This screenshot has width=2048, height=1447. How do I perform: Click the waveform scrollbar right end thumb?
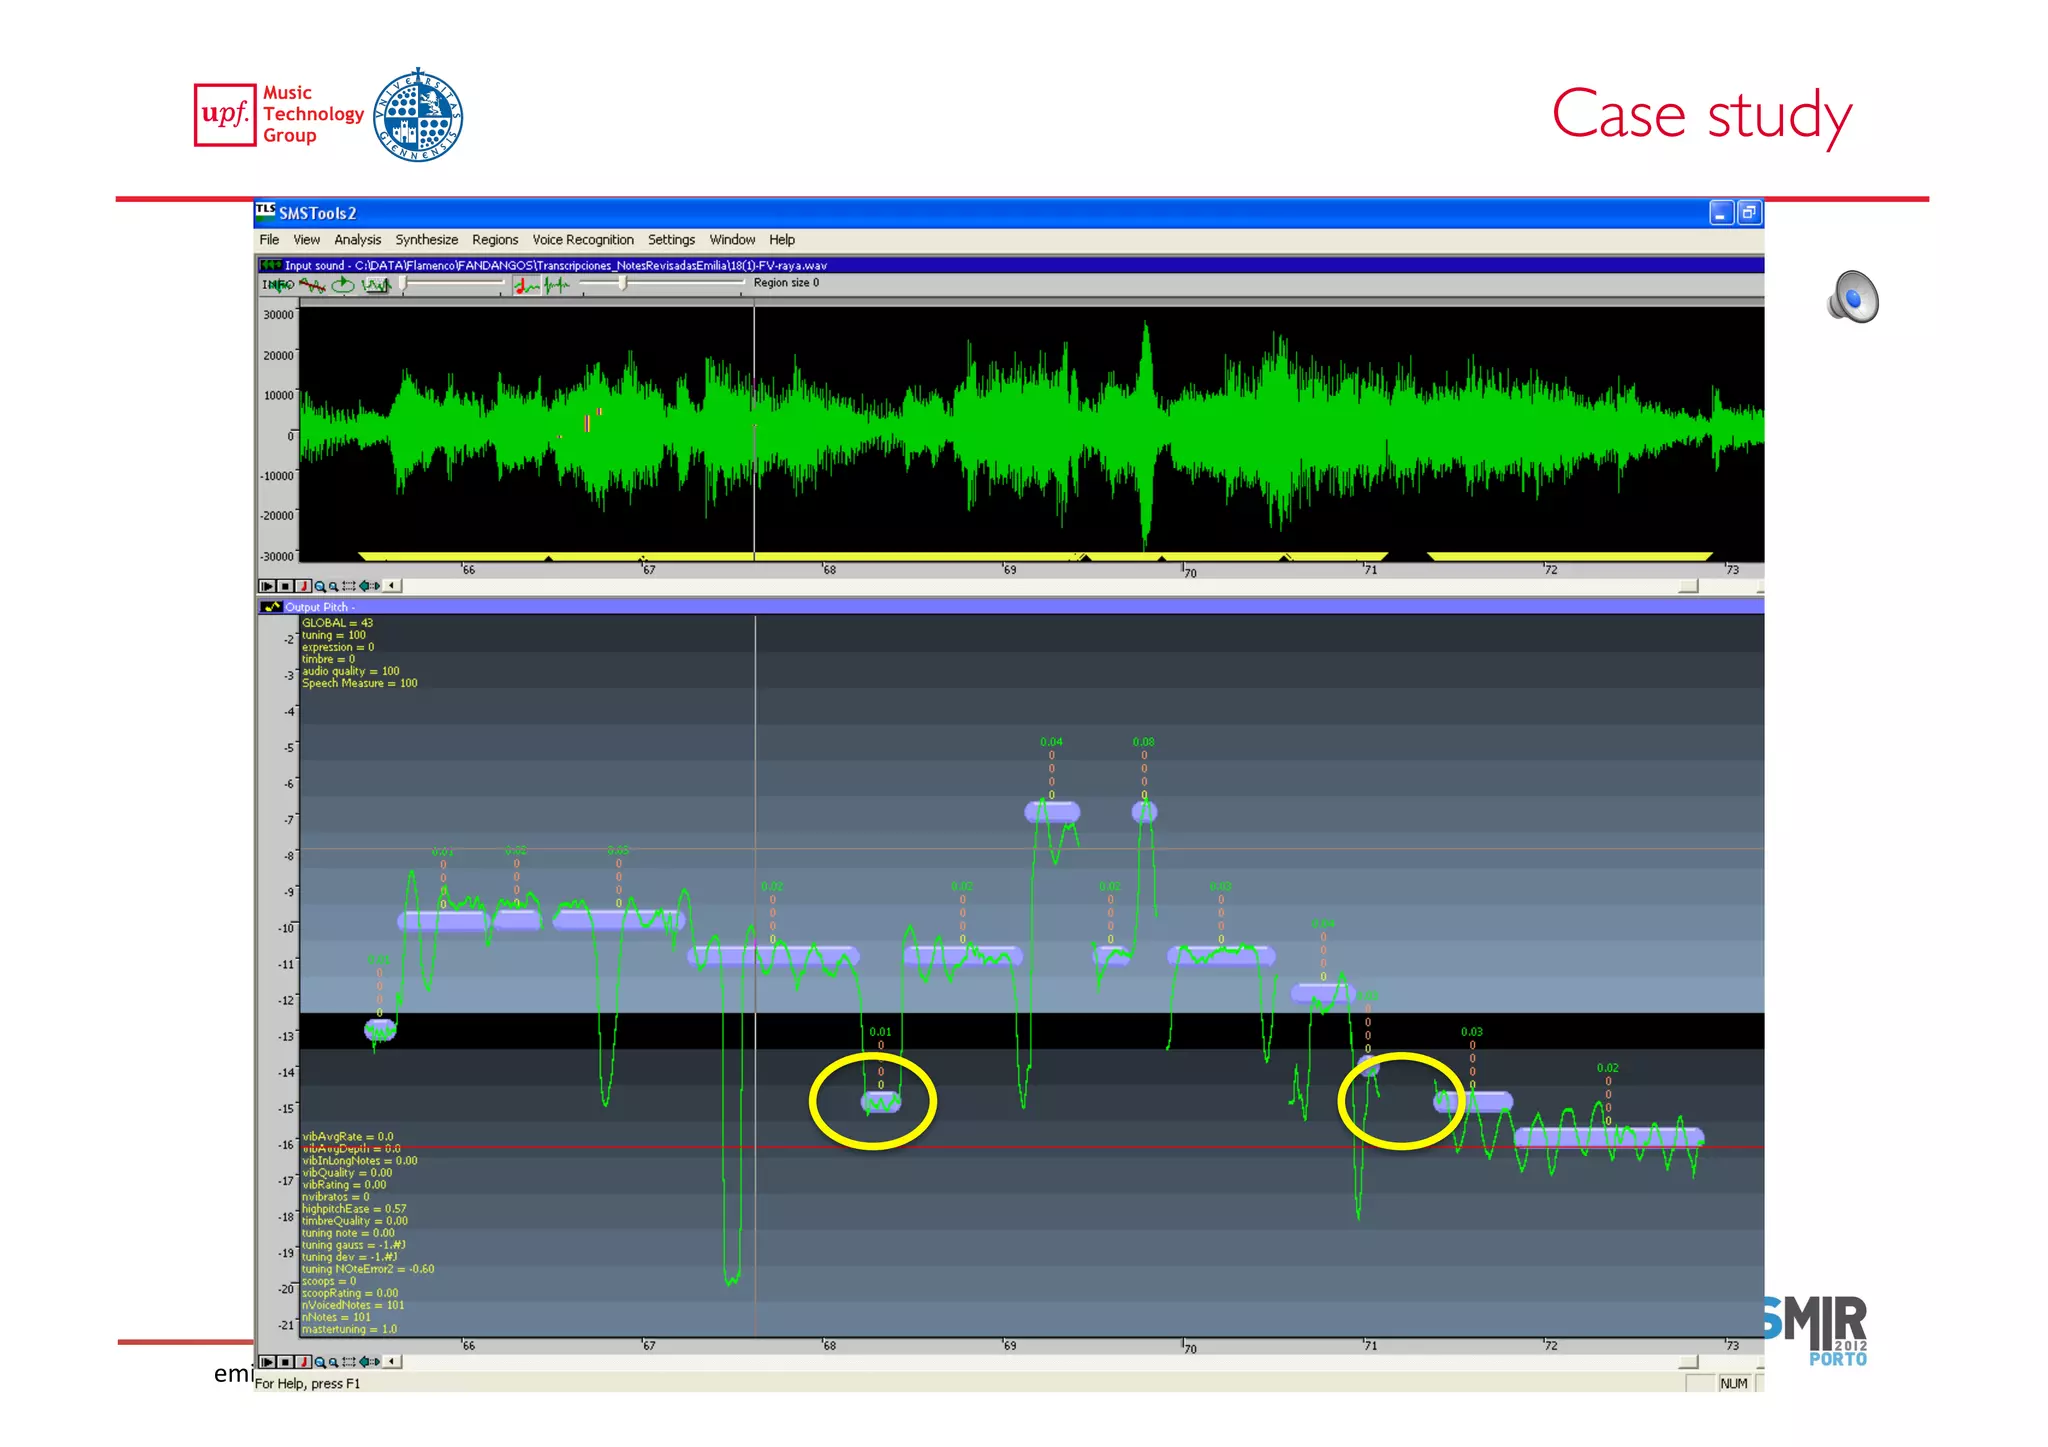(x=1688, y=586)
